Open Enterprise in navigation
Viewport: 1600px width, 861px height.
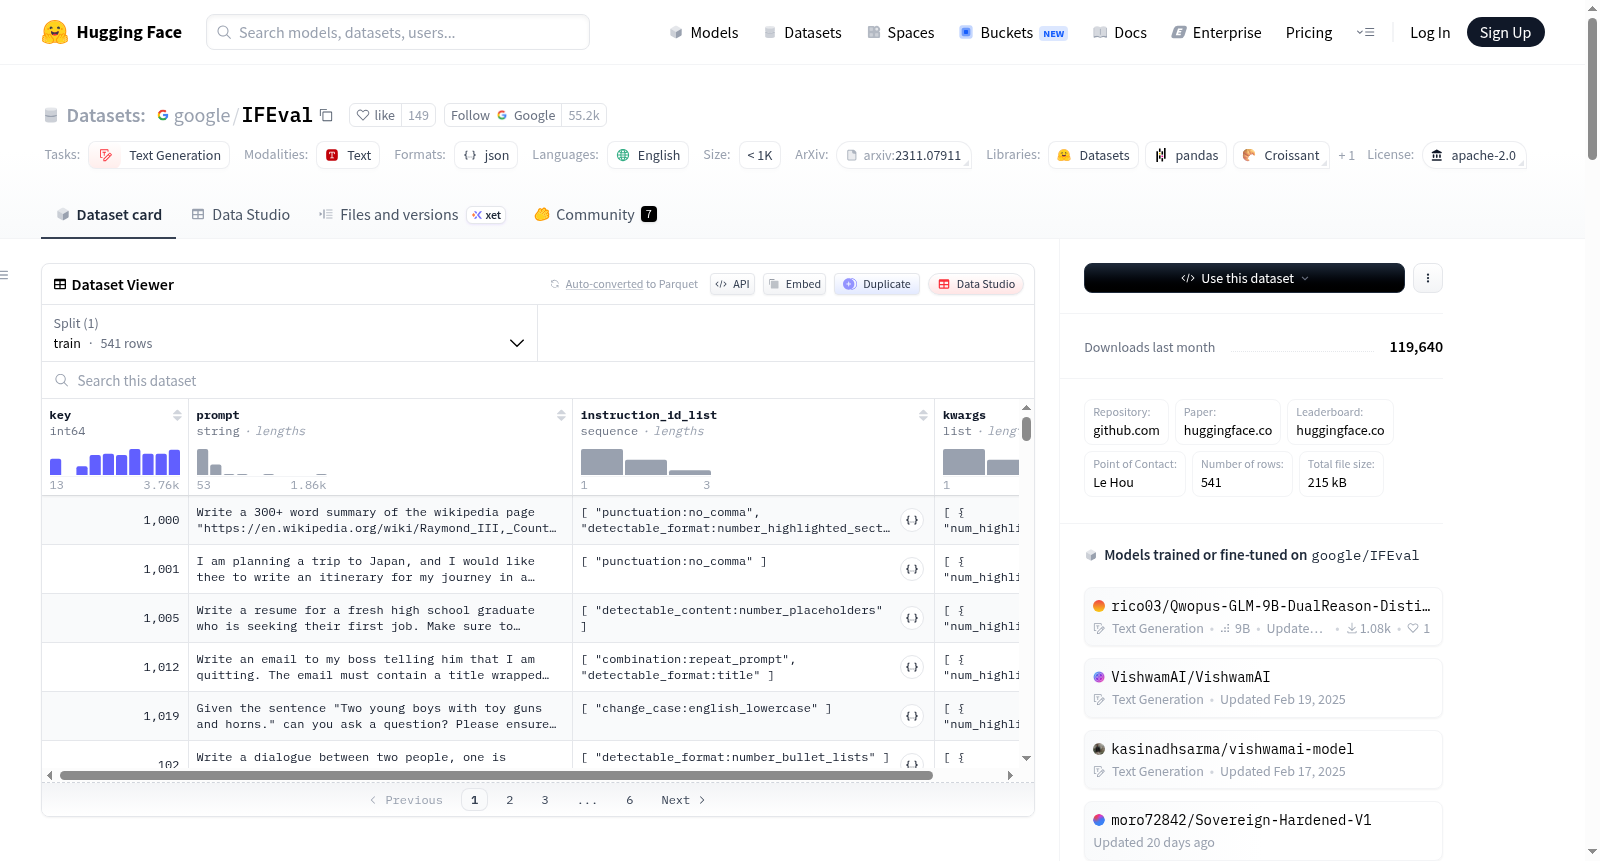pyautogui.click(x=1216, y=32)
